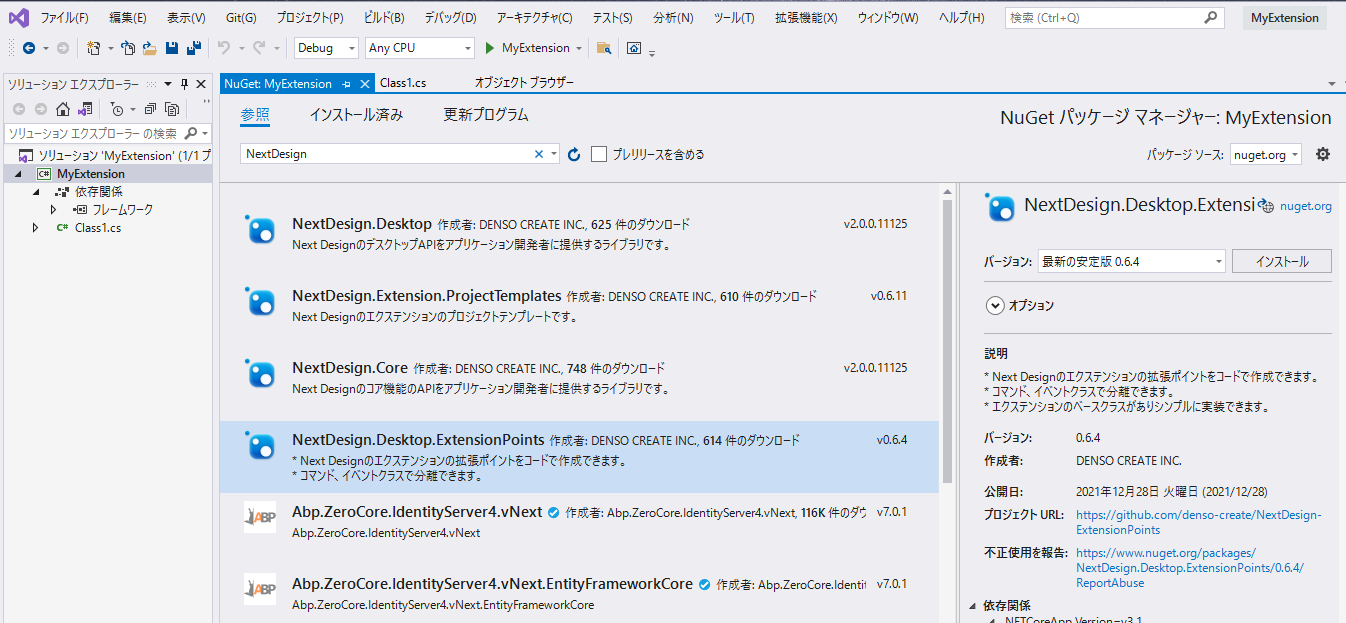Refresh the NuGet package search results
The image size is (1346, 623).
(574, 154)
